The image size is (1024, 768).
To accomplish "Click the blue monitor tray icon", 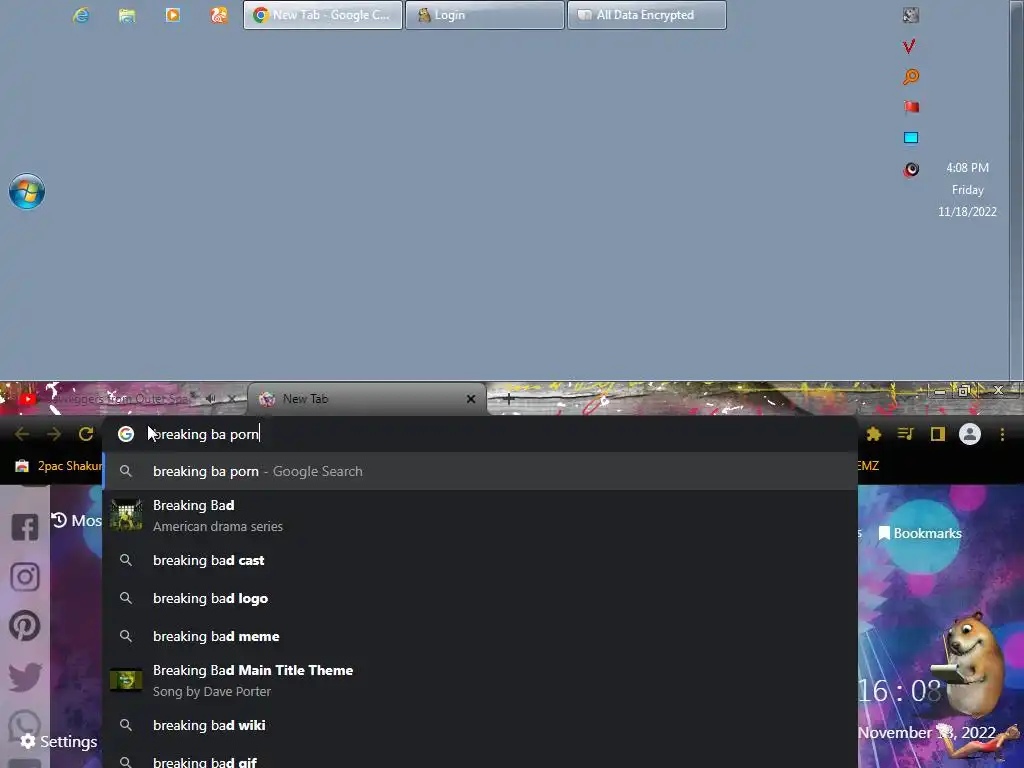I will (x=911, y=137).
